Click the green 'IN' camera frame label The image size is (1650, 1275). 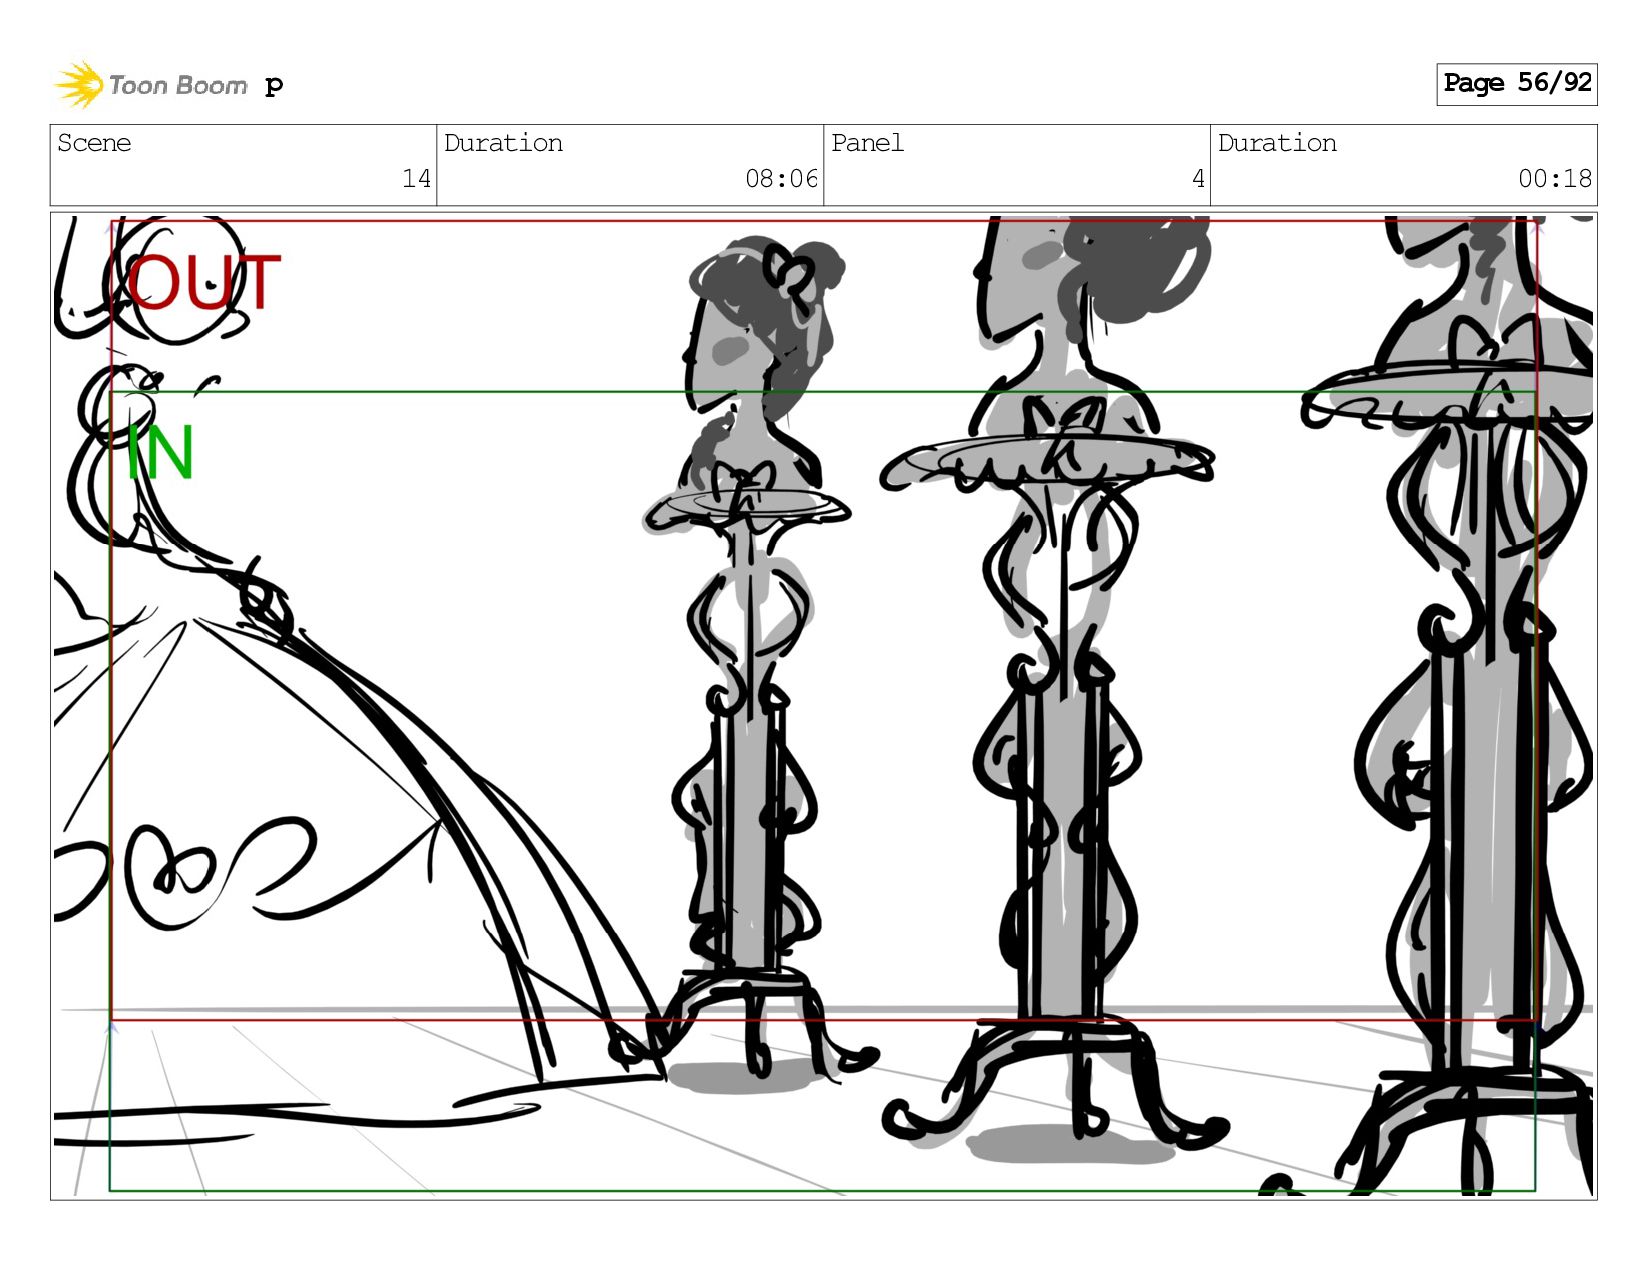tap(160, 453)
